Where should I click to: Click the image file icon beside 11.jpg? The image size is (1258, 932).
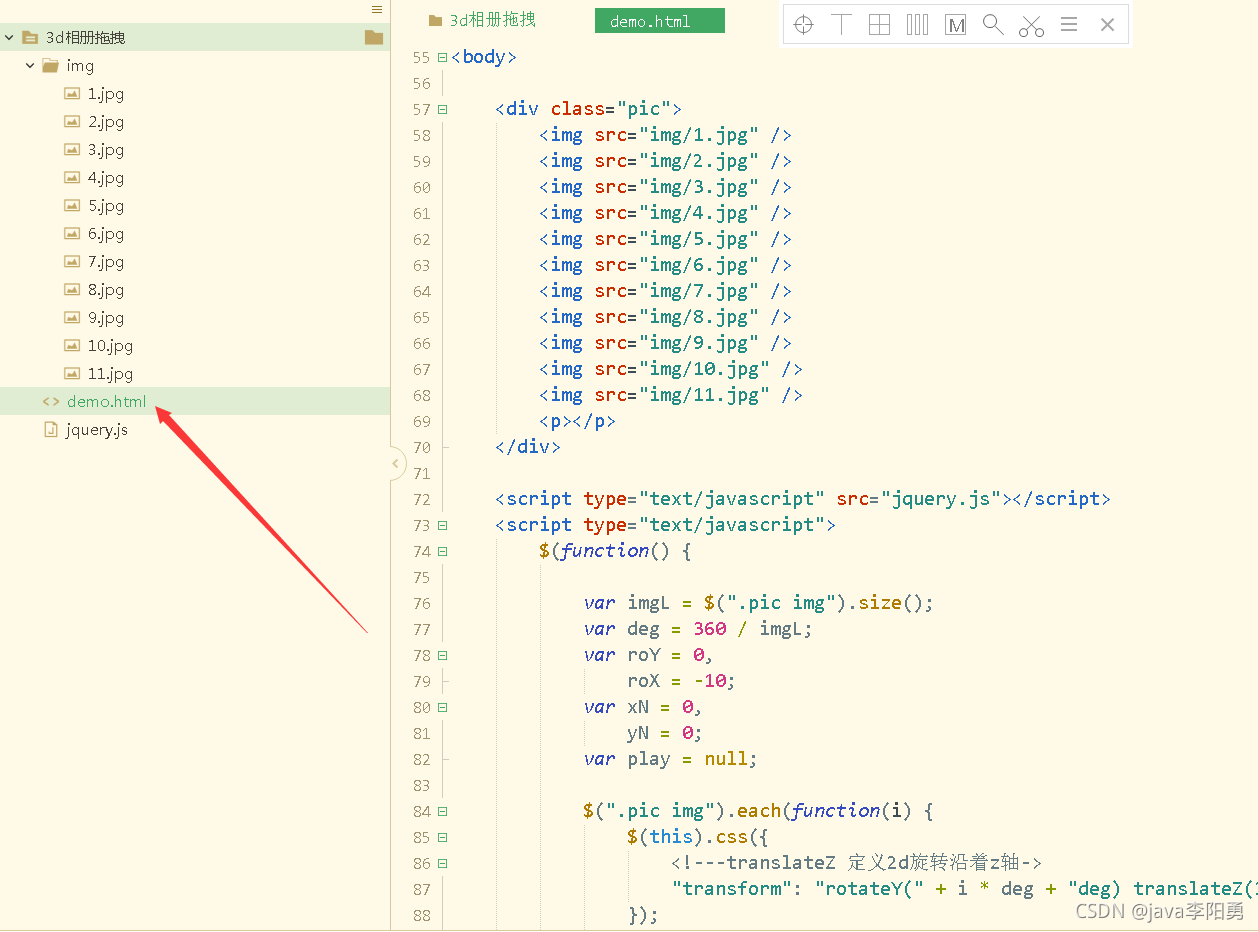pyautogui.click(x=72, y=374)
